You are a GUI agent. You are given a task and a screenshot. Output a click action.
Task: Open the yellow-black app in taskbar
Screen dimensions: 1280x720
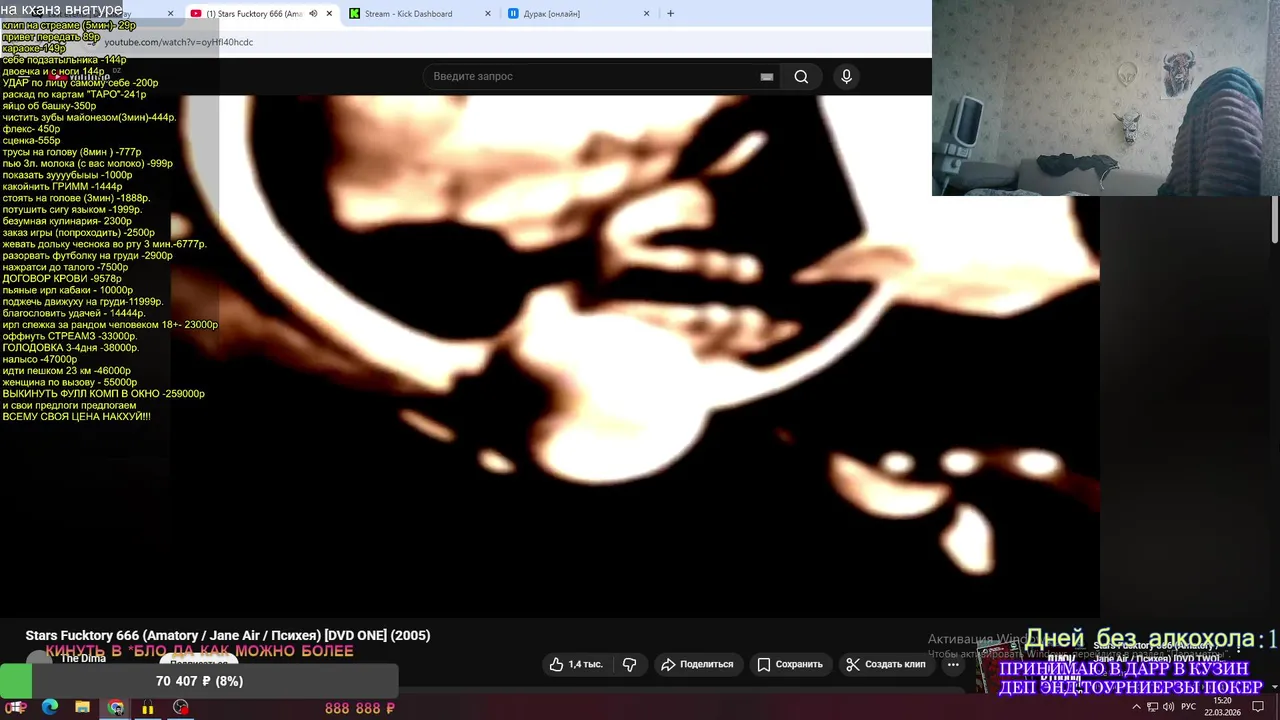click(148, 707)
